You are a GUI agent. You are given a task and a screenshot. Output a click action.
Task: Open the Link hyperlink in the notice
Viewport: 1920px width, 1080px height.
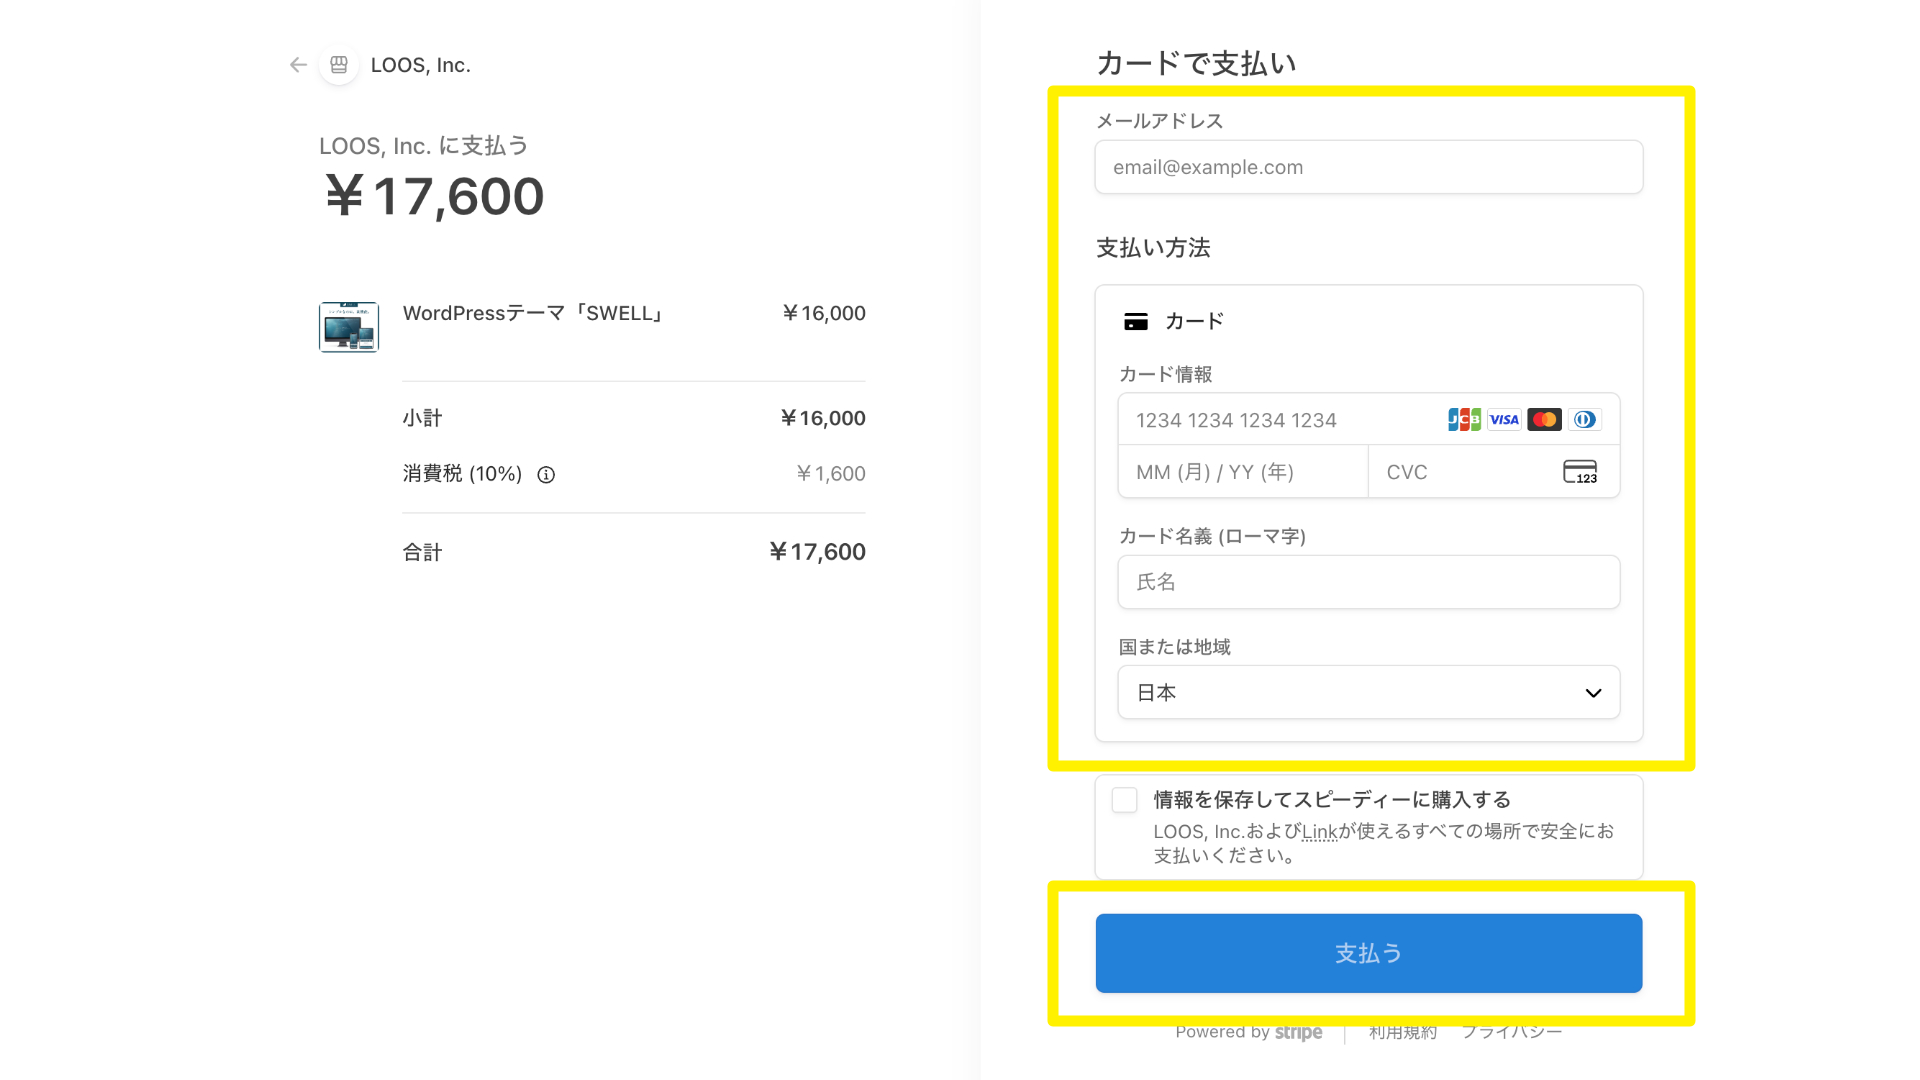pyautogui.click(x=1319, y=832)
